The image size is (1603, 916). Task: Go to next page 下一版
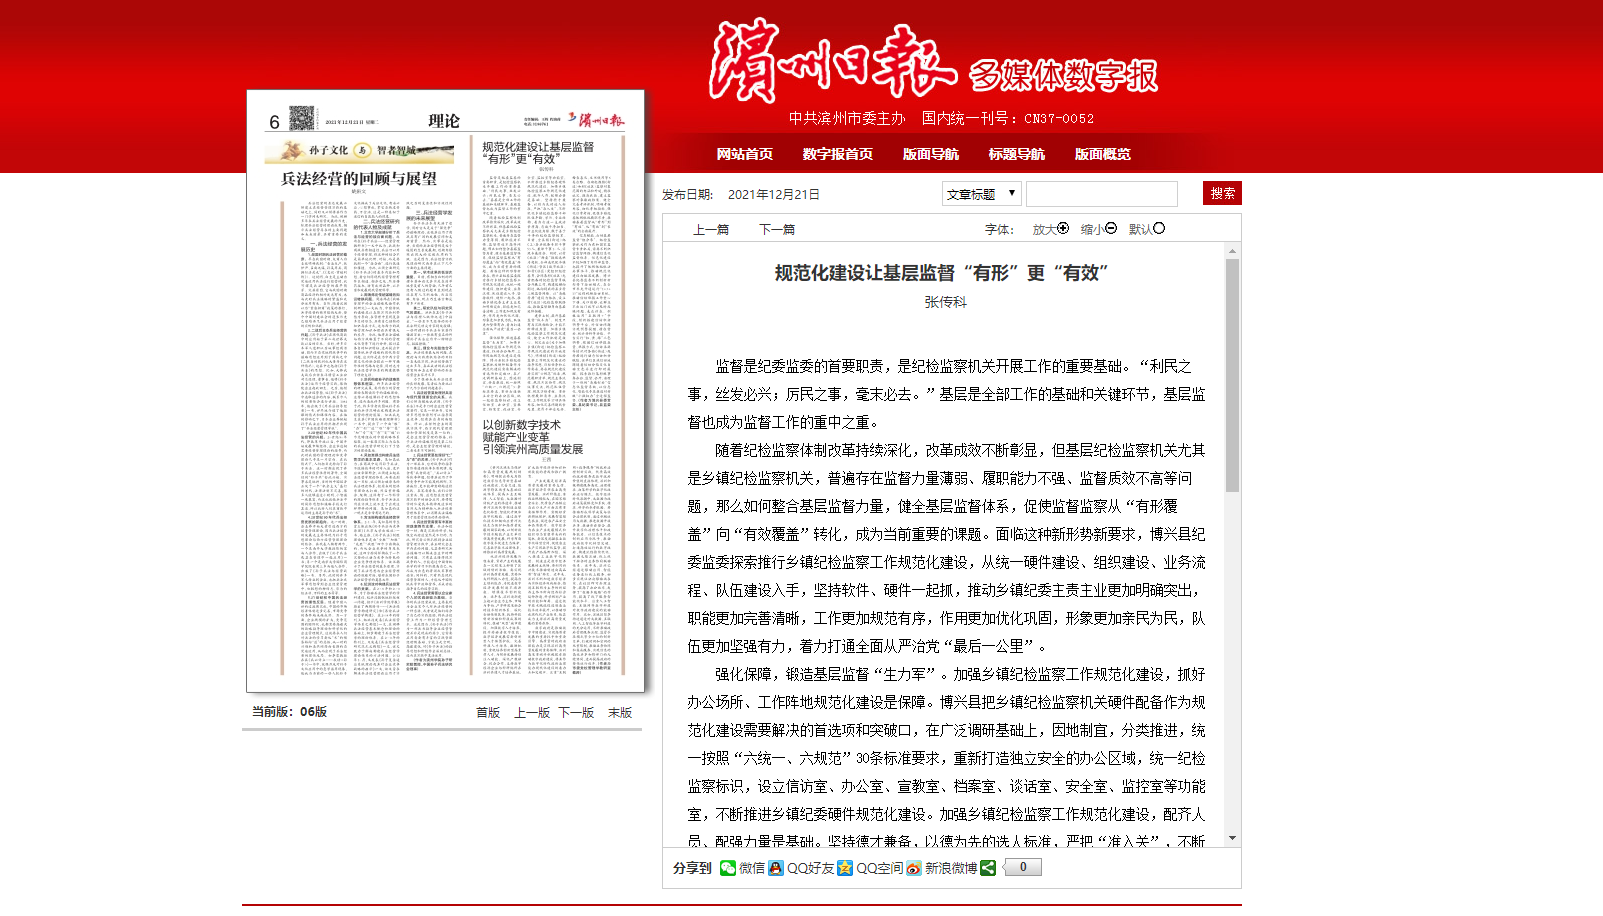coord(576,712)
